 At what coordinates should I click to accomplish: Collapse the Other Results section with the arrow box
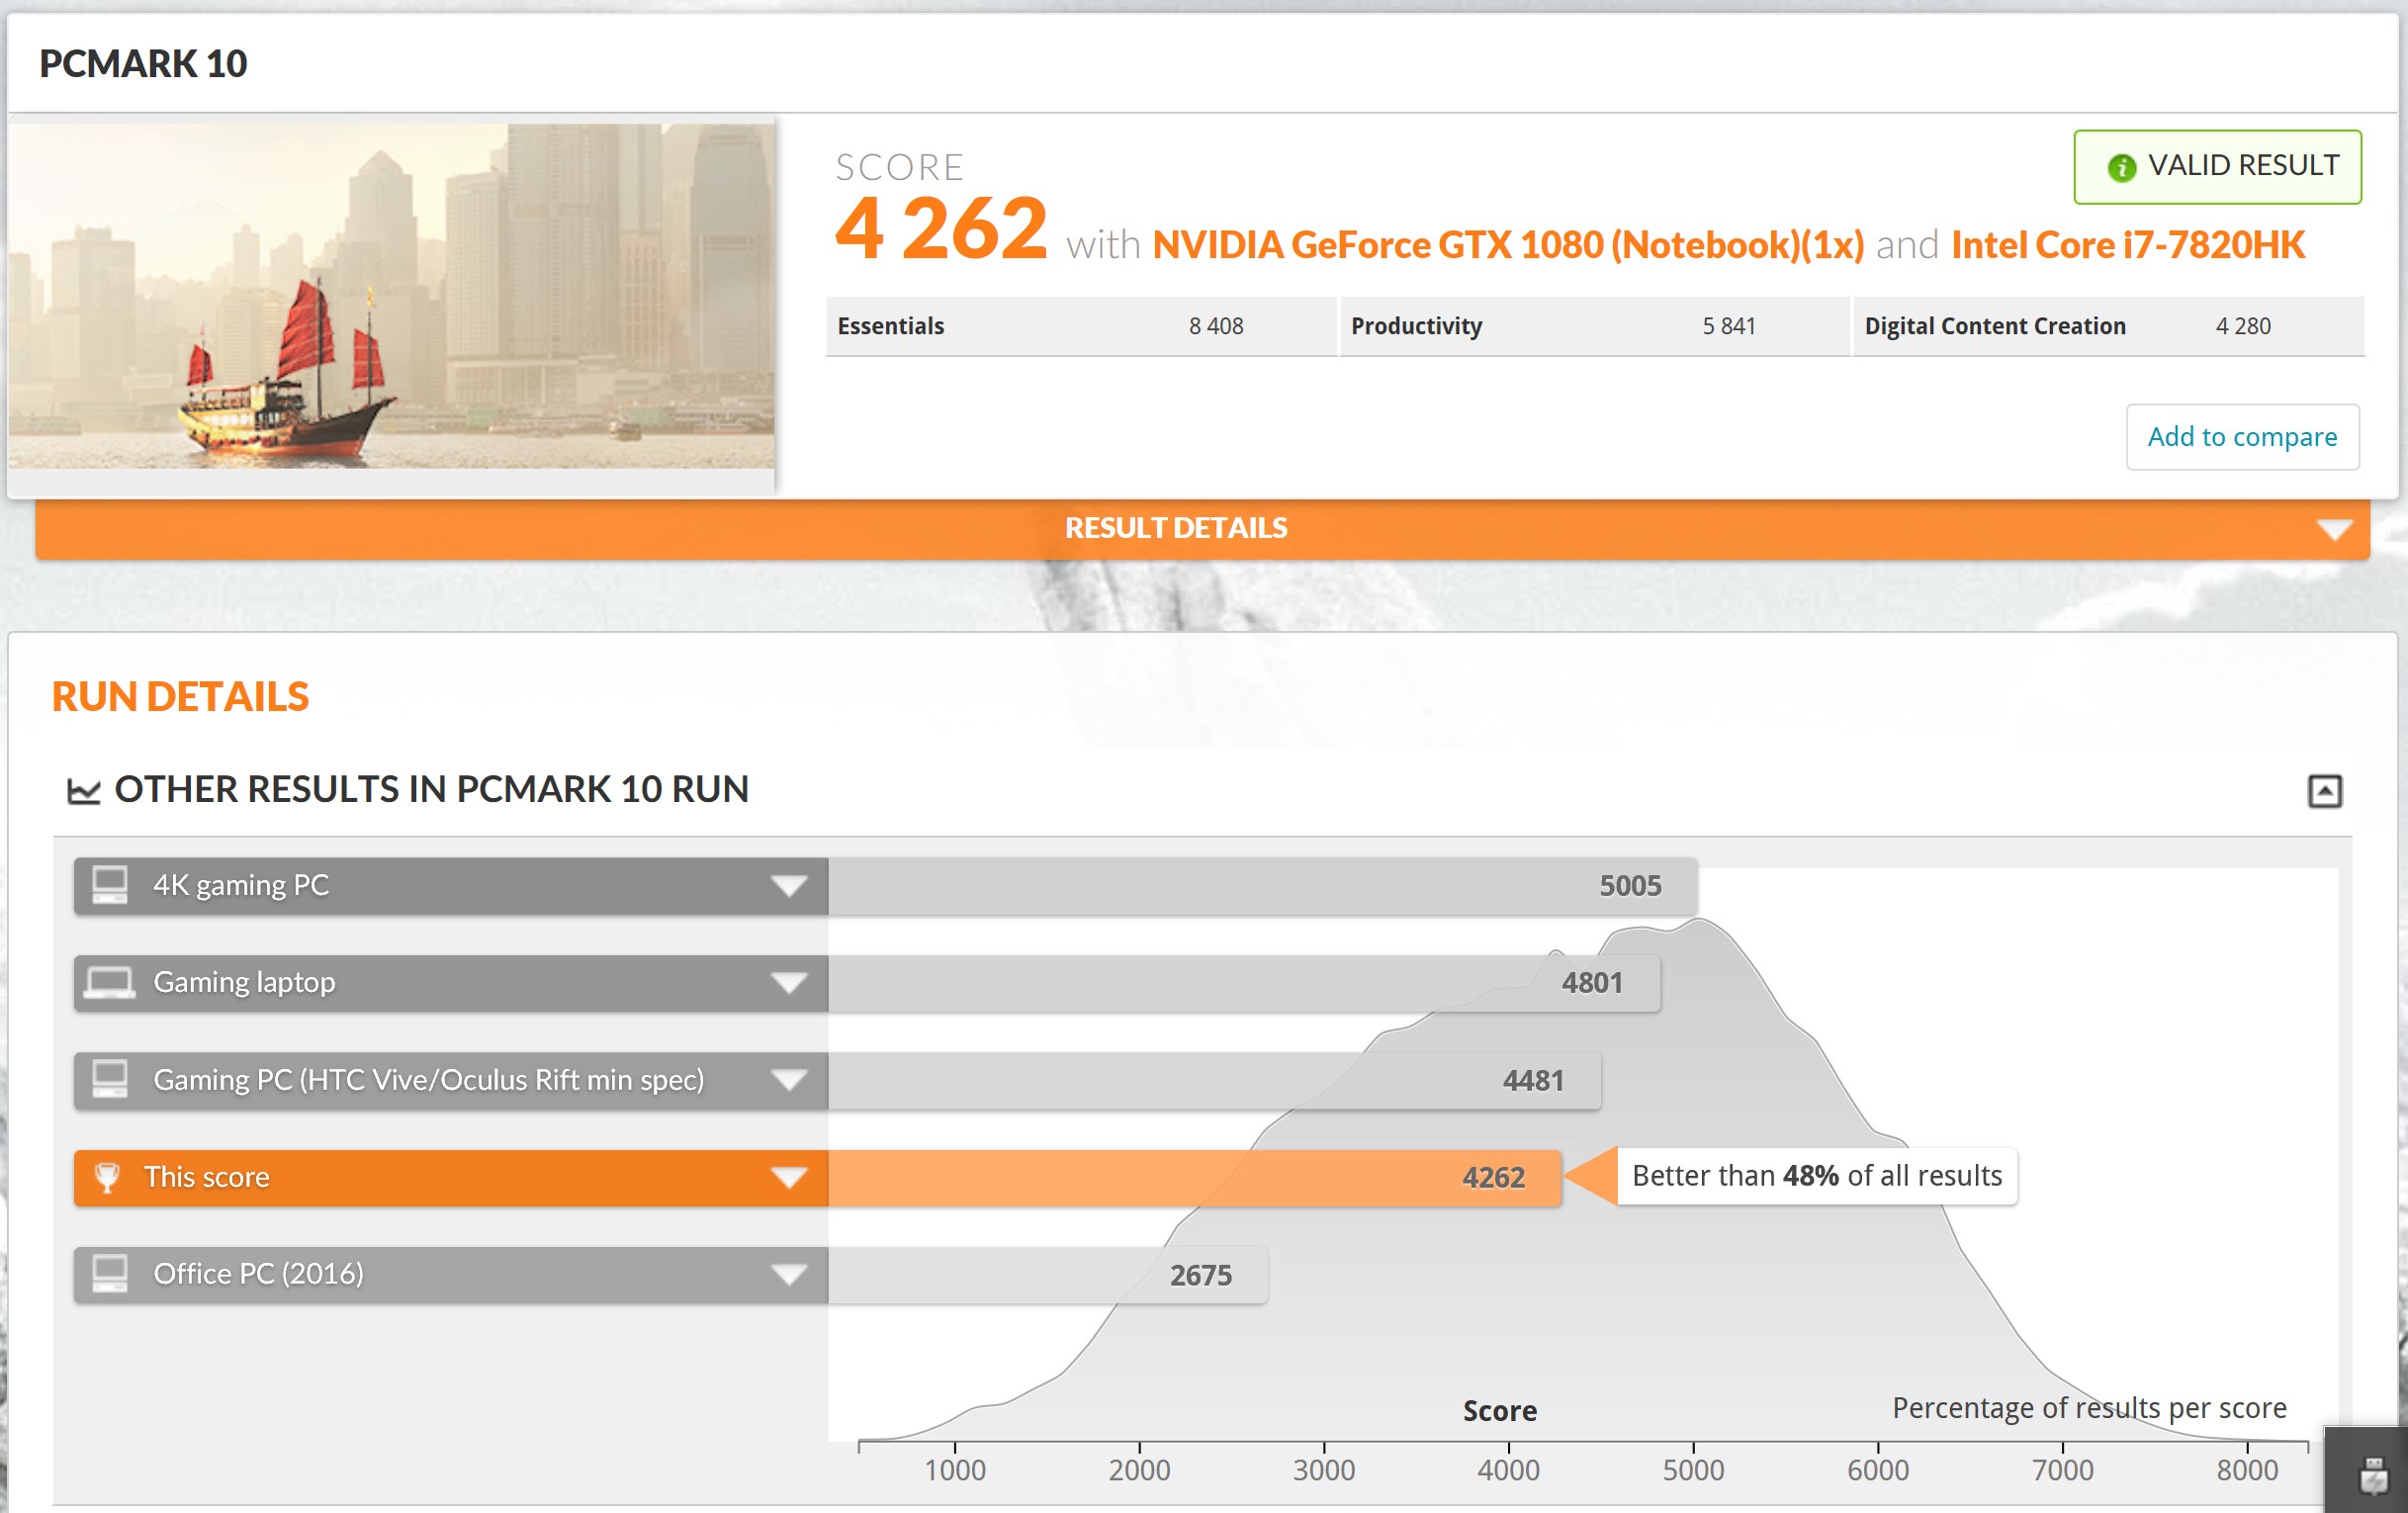click(2324, 791)
